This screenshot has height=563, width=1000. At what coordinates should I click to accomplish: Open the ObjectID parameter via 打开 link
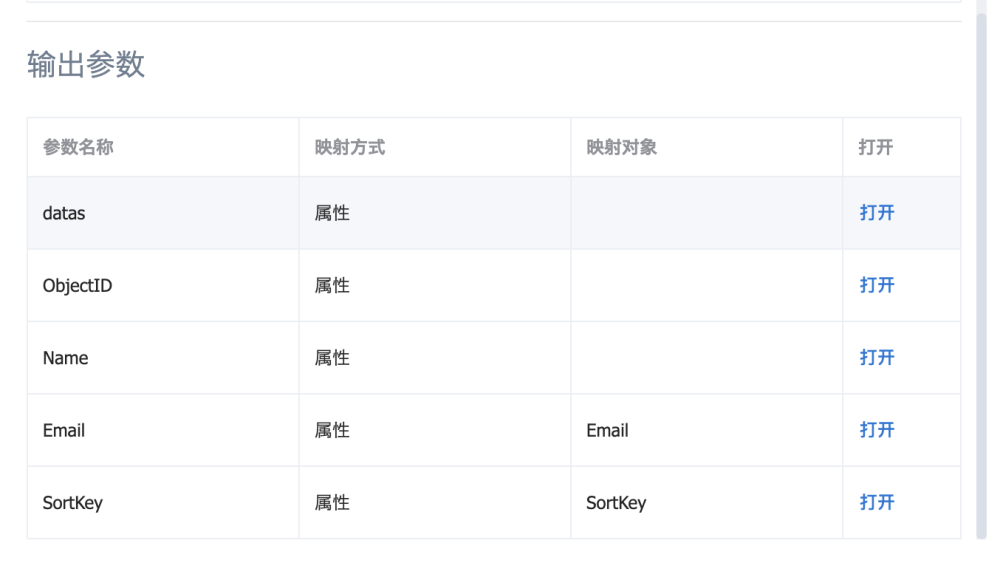click(876, 285)
